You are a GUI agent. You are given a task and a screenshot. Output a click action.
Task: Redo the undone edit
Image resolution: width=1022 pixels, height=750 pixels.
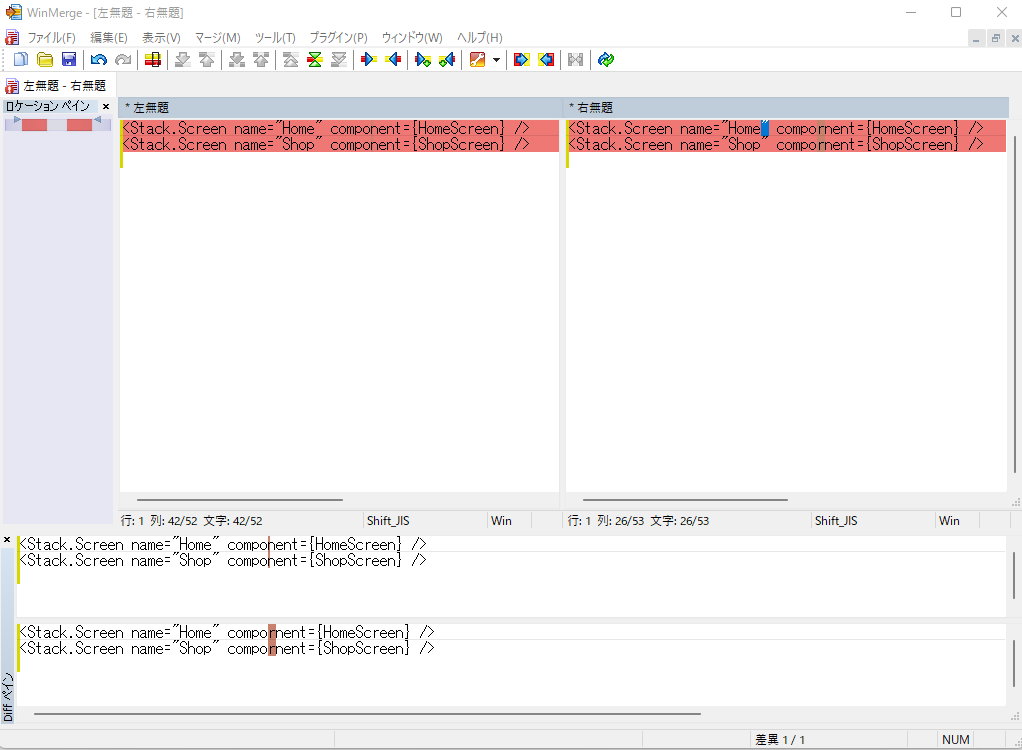click(123, 60)
